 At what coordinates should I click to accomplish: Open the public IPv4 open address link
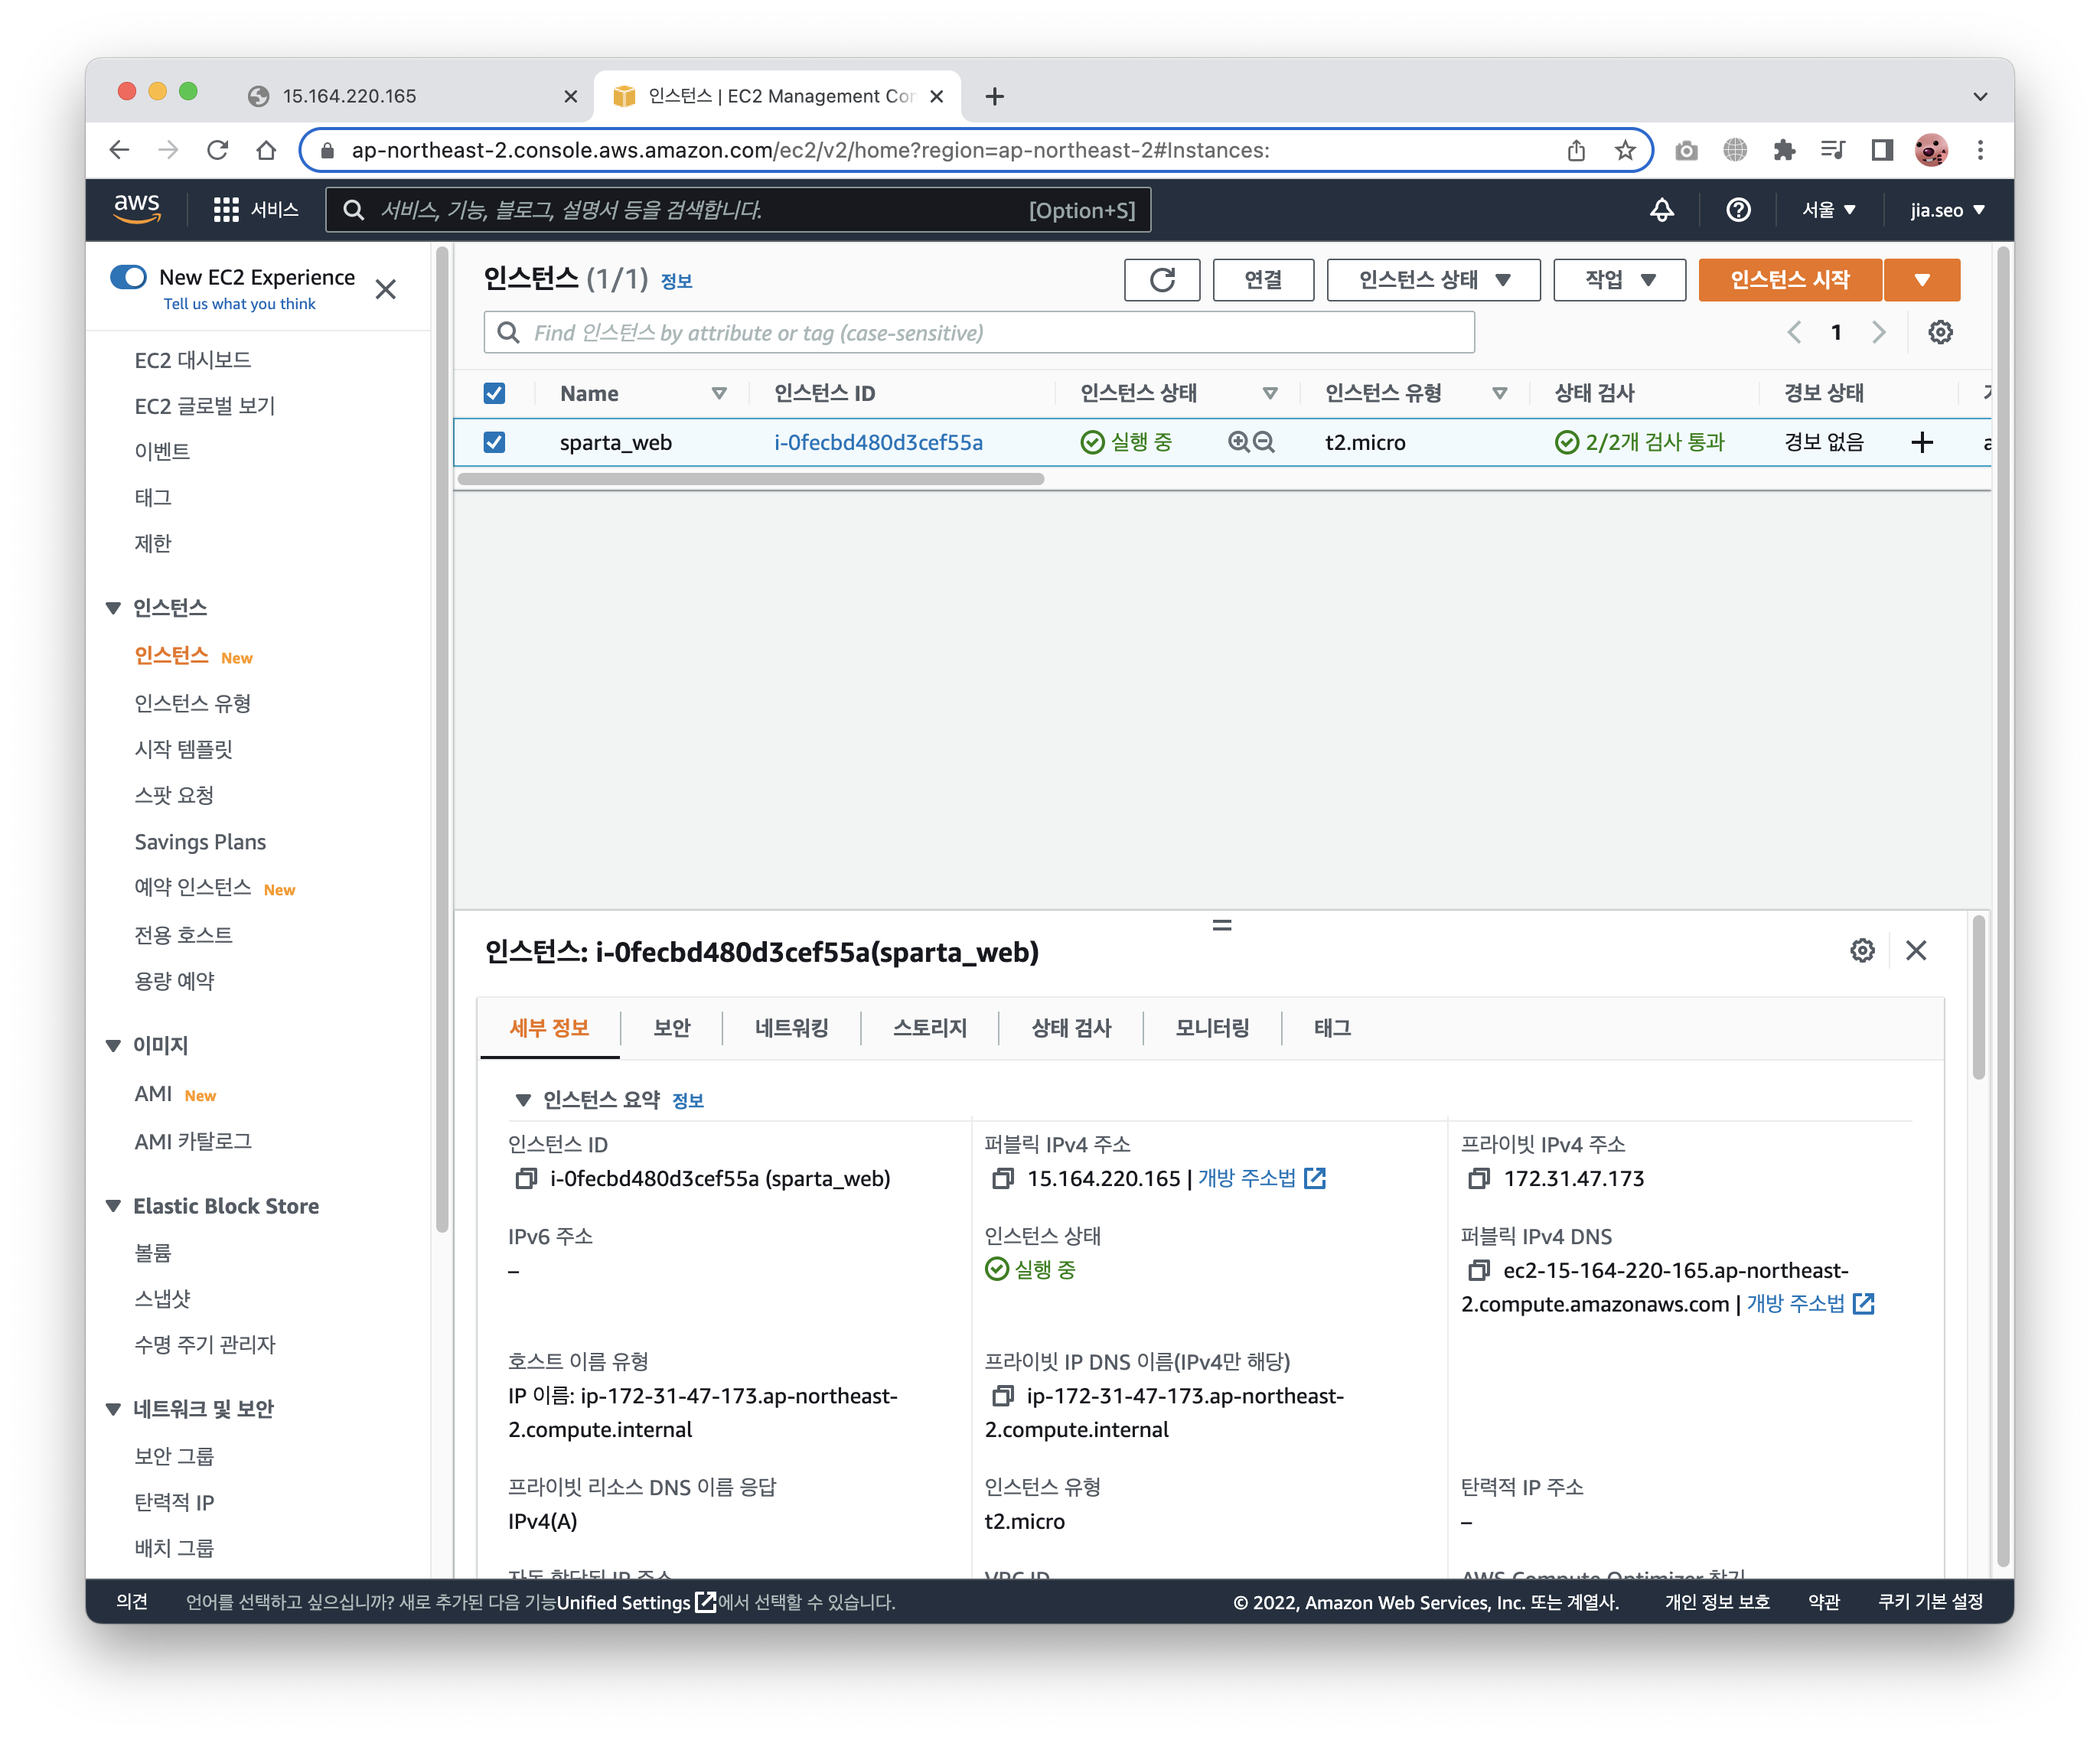point(1262,1179)
